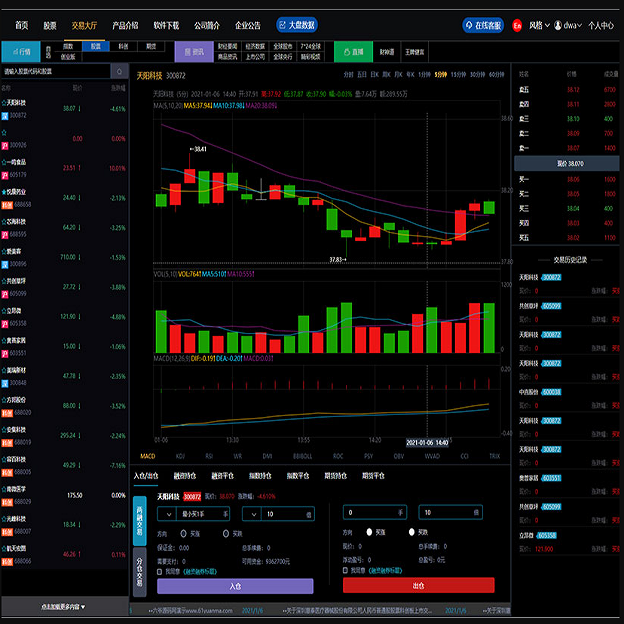Toggle favorite star for 悦康药业

click(x=5, y=190)
